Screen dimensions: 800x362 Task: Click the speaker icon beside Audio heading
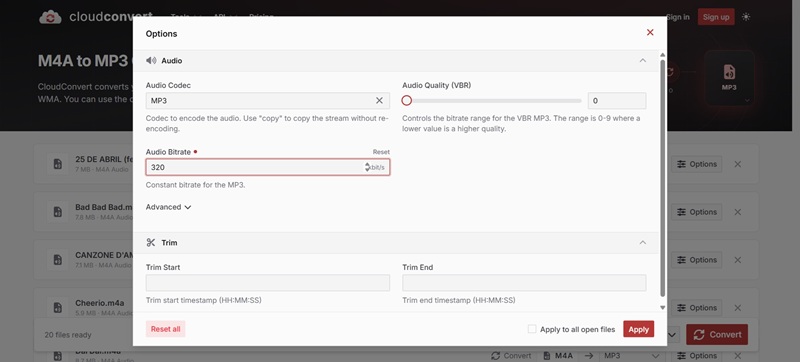point(151,61)
